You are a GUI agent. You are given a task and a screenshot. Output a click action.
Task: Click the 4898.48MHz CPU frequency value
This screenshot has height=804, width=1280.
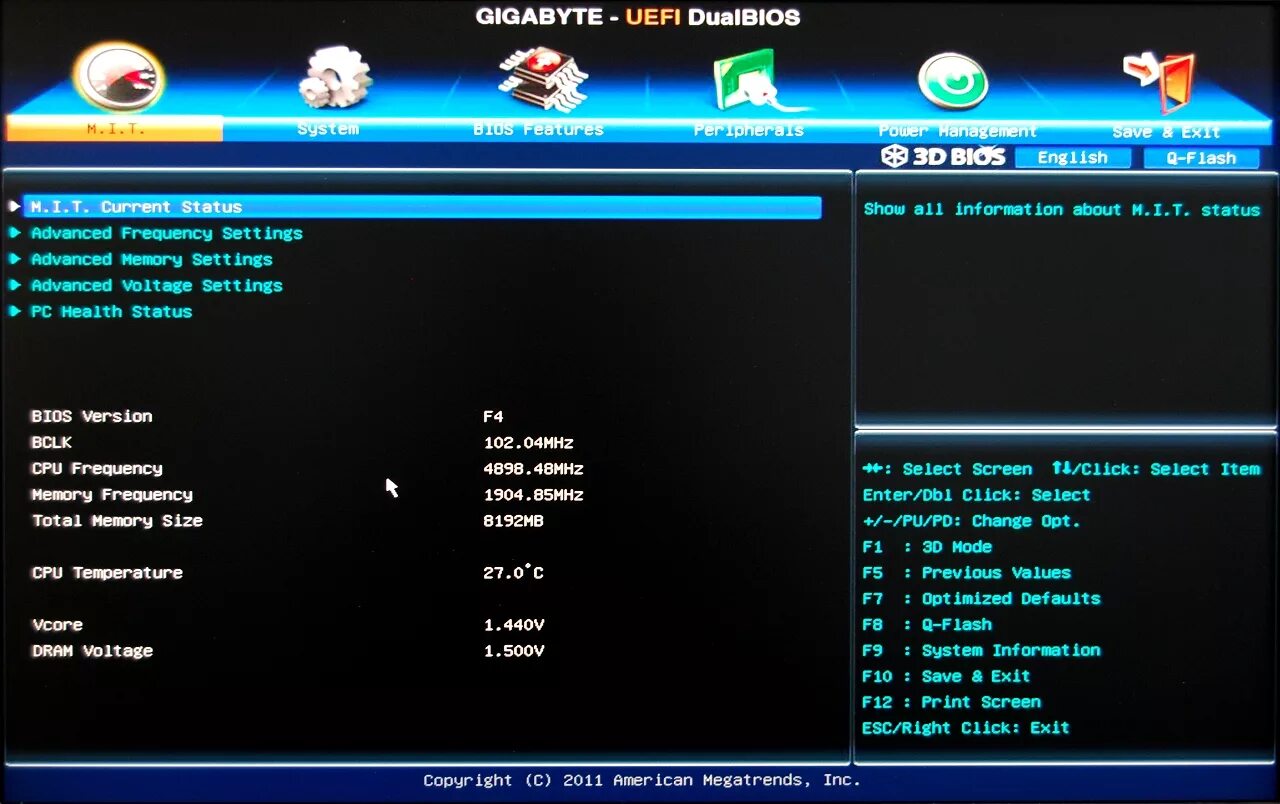[x=534, y=468]
